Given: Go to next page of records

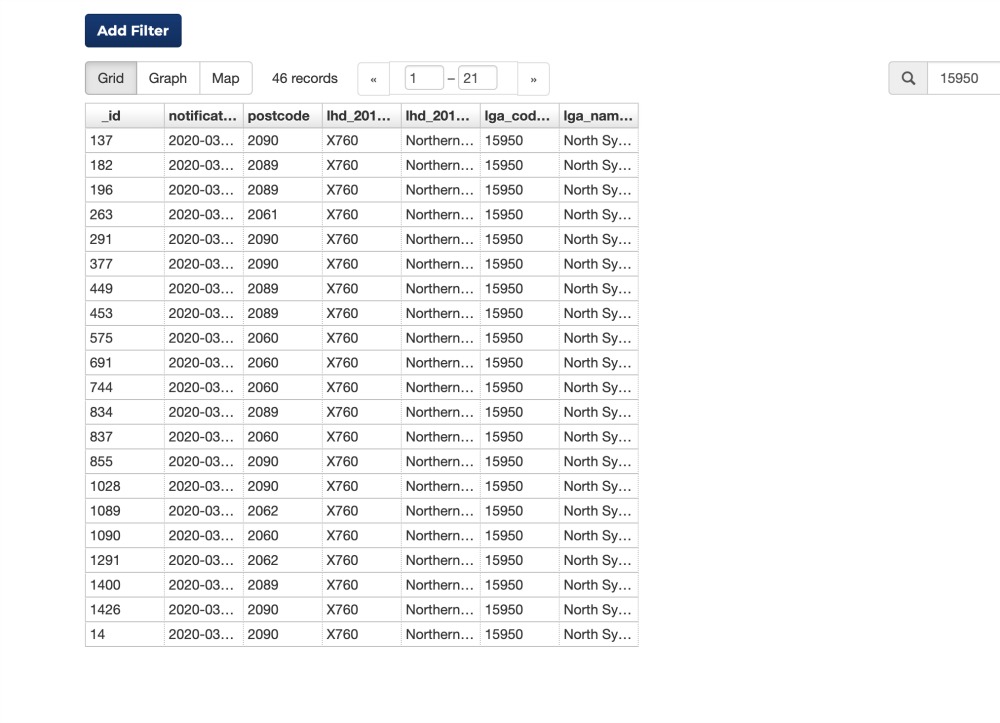Looking at the screenshot, I should point(533,79).
